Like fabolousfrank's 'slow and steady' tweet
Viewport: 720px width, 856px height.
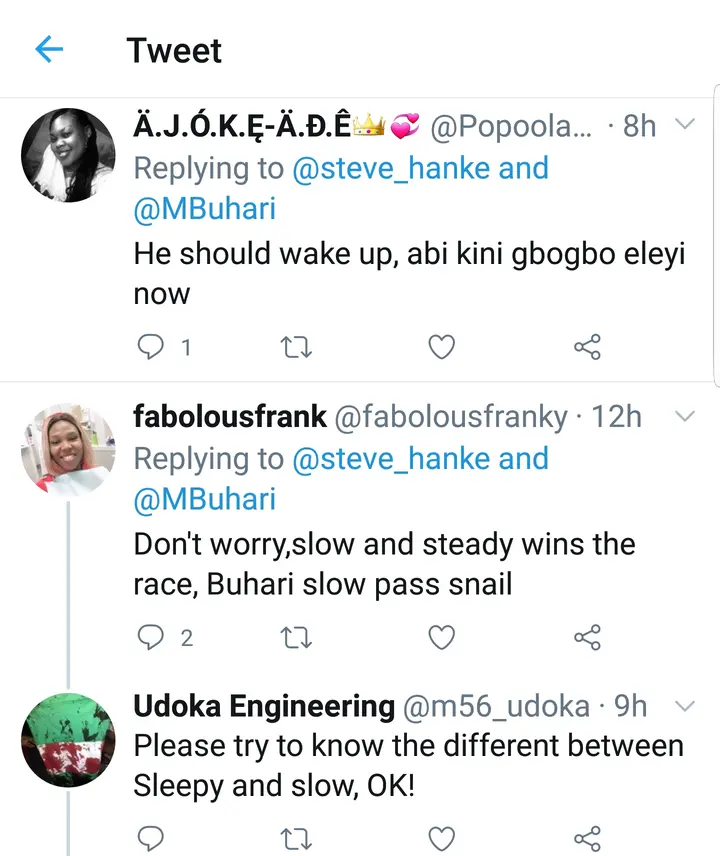441,637
